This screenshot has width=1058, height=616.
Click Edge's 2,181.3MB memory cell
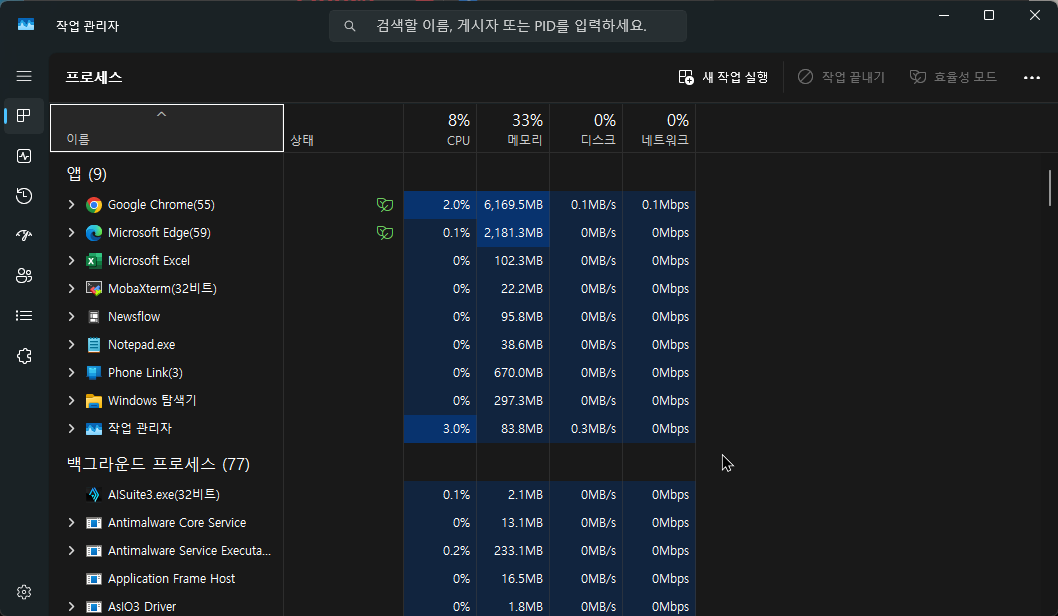tap(513, 233)
